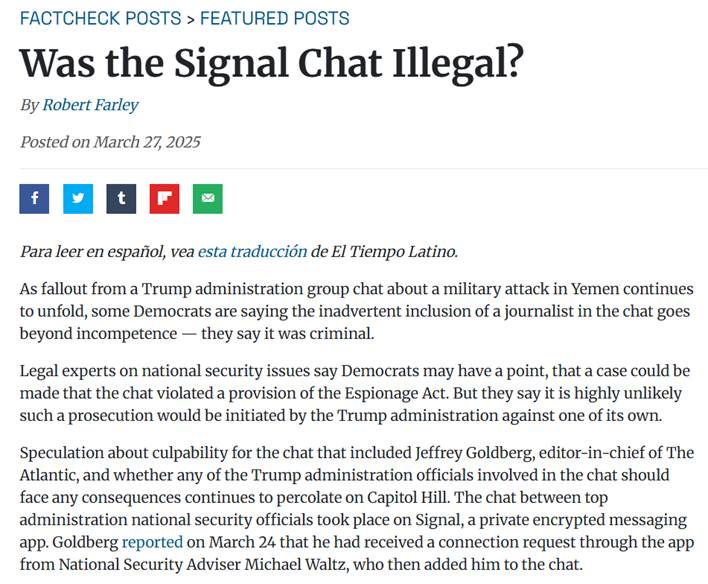The width and height of the screenshot is (708, 584).
Task: Open author Robert Farley's profile link
Action: (x=90, y=105)
